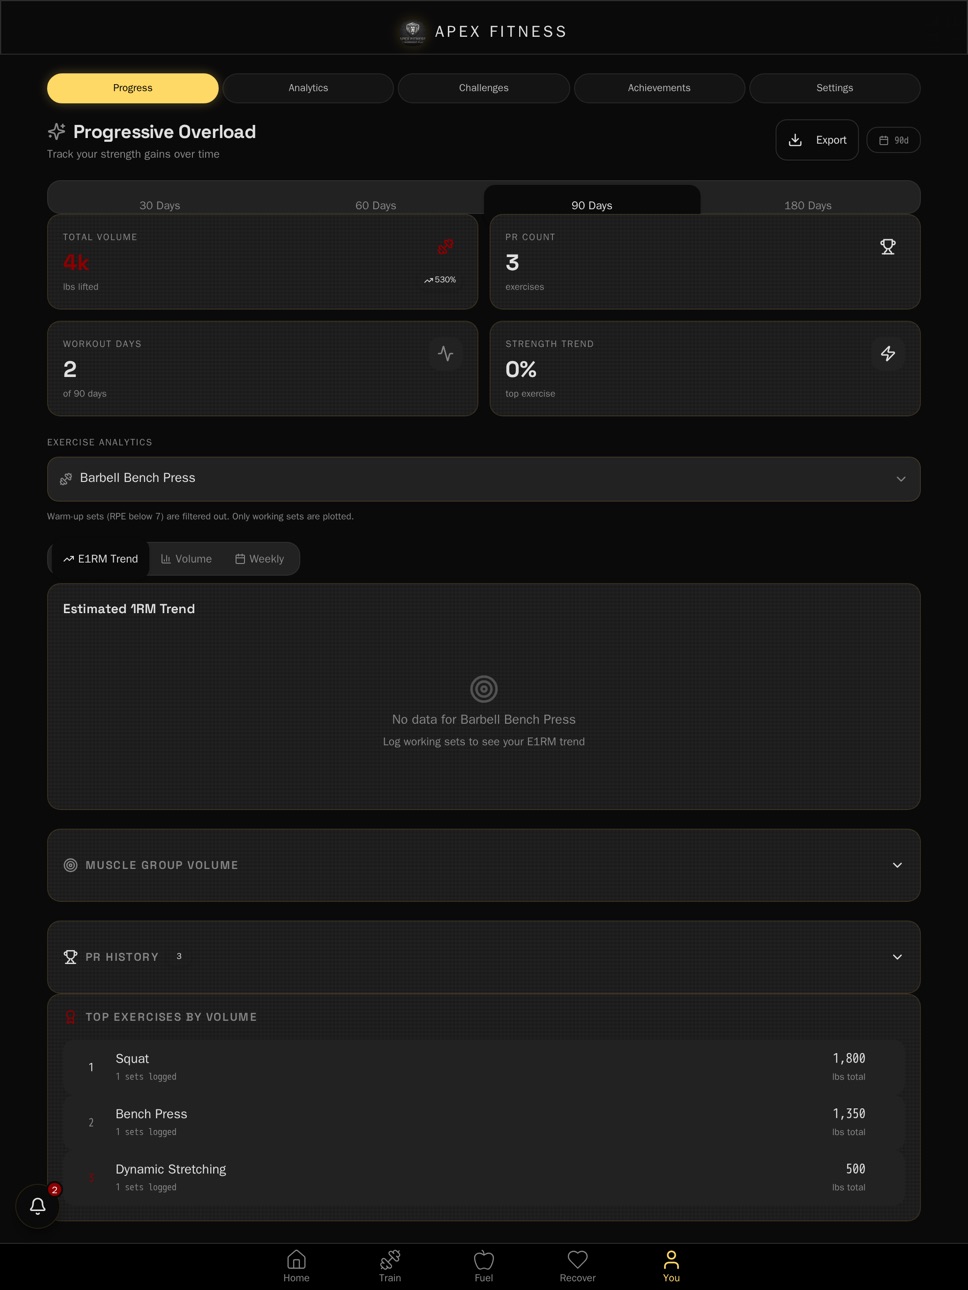Click the Export button
Image resolution: width=968 pixels, height=1290 pixels.
click(817, 140)
